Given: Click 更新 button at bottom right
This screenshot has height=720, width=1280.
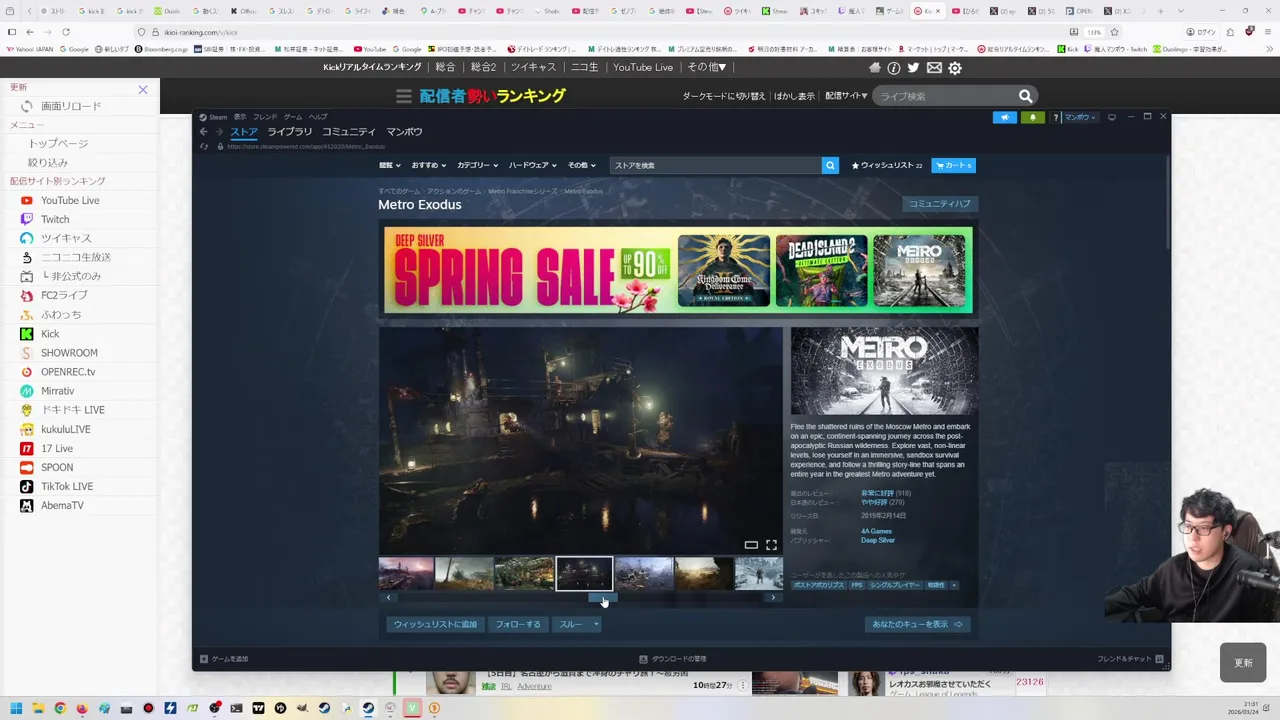Looking at the screenshot, I should tap(1243, 663).
